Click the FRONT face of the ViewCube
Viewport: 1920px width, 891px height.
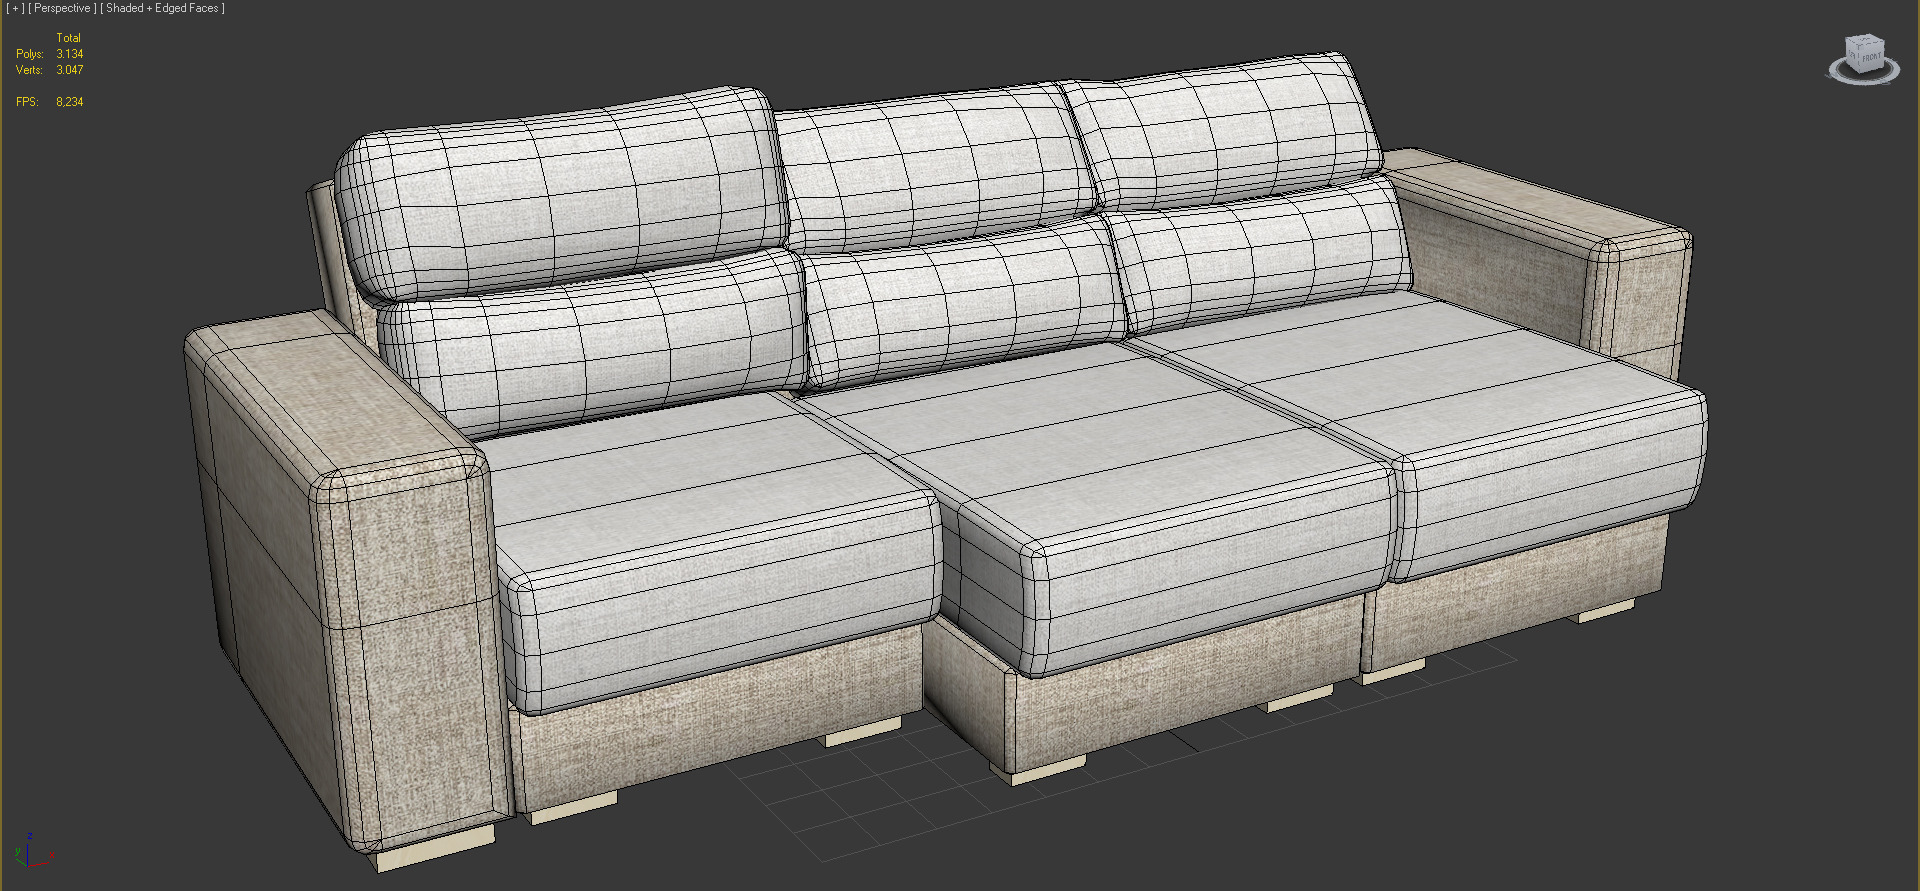tap(1871, 57)
